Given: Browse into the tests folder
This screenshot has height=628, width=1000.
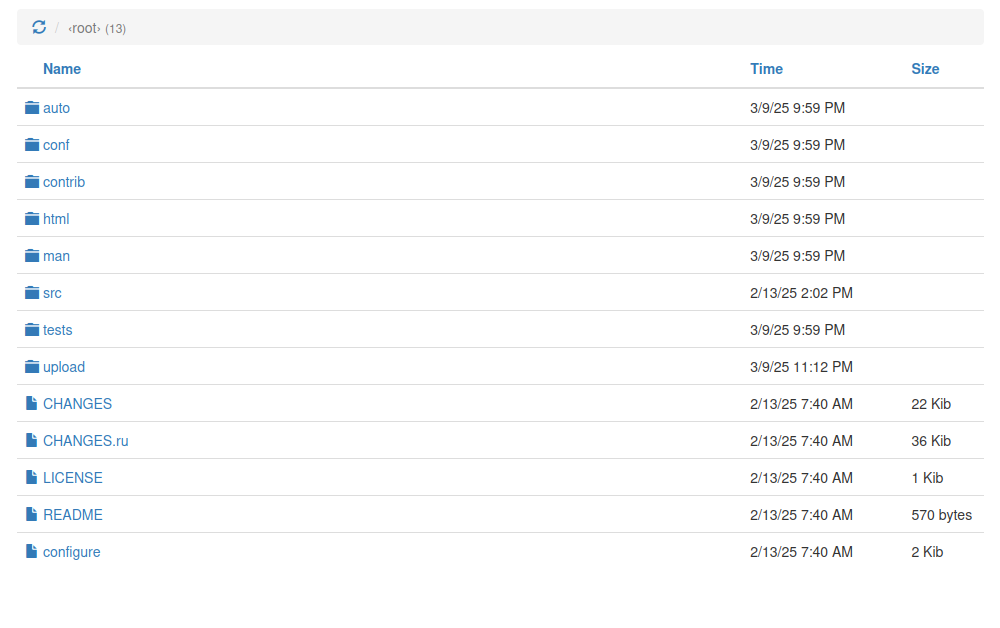Looking at the screenshot, I should (x=57, y=330).
